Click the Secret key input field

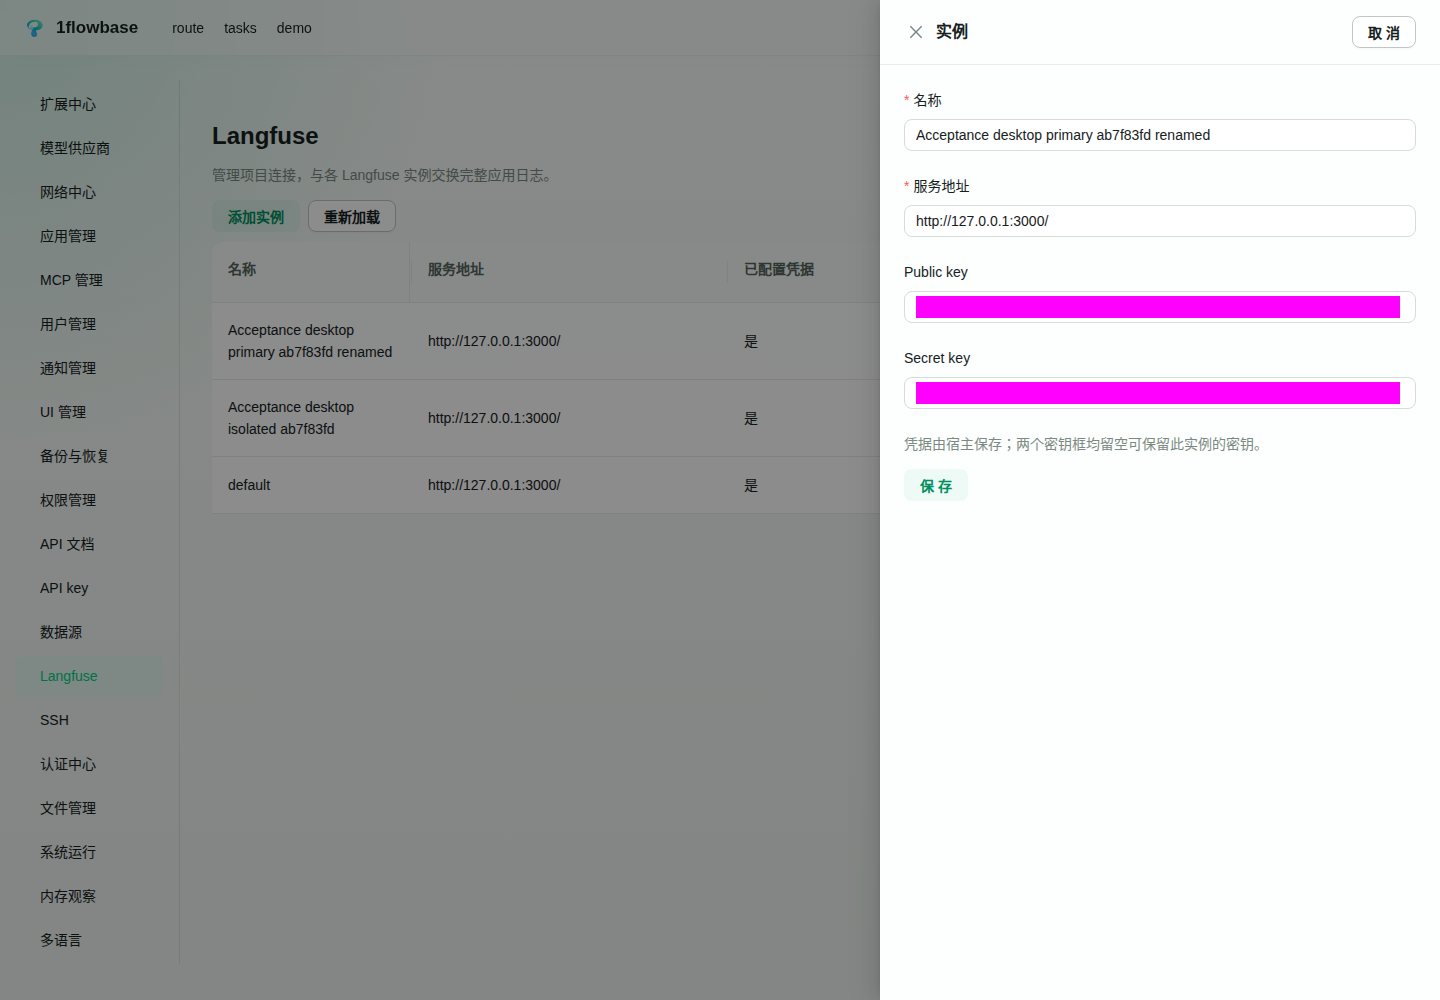1160,393
